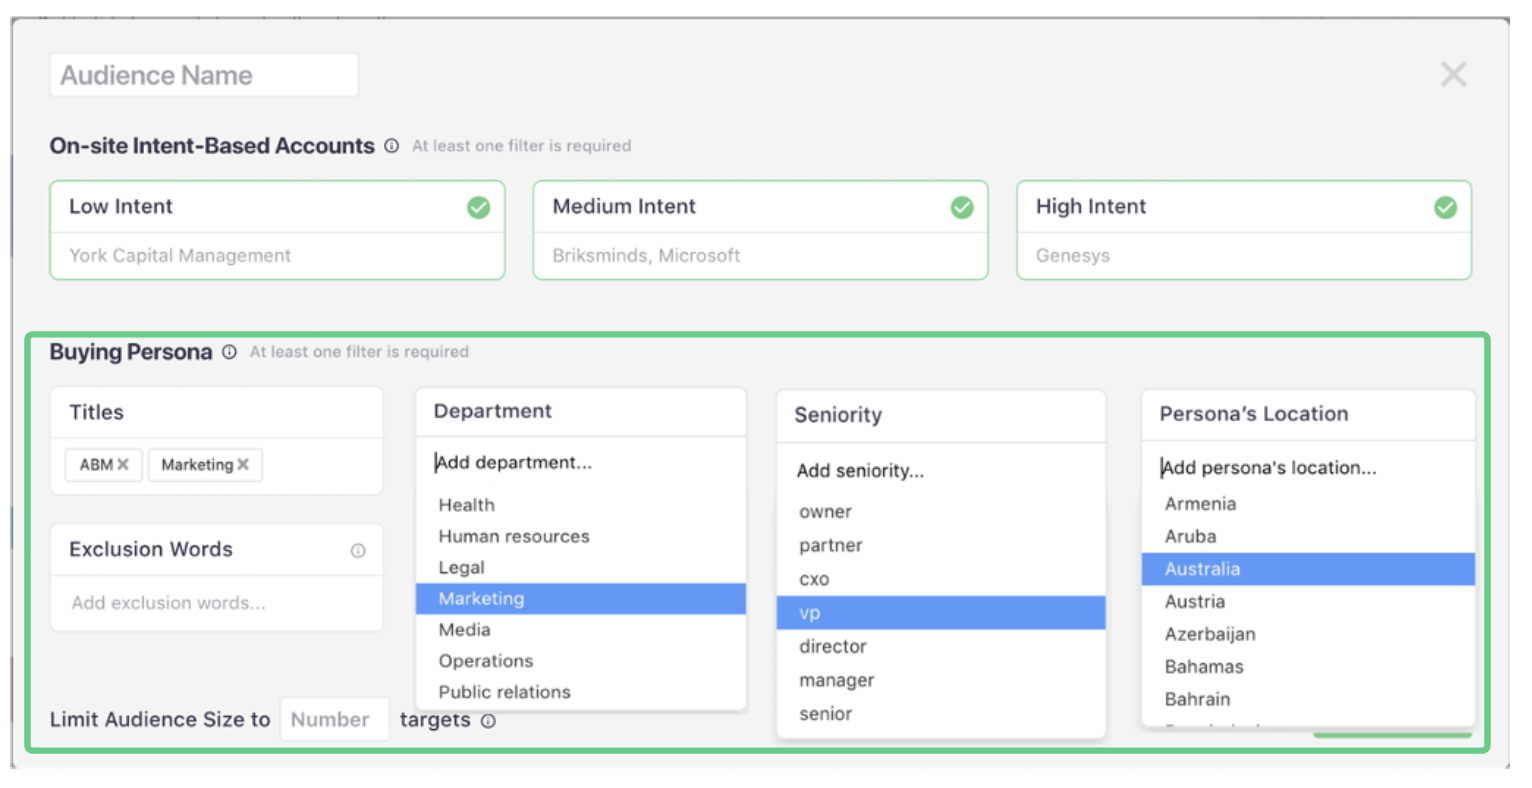The image size is (1532, 788).
Task: Click the audience size Number field
Action: pyautogui.click(x=334, y=720)
